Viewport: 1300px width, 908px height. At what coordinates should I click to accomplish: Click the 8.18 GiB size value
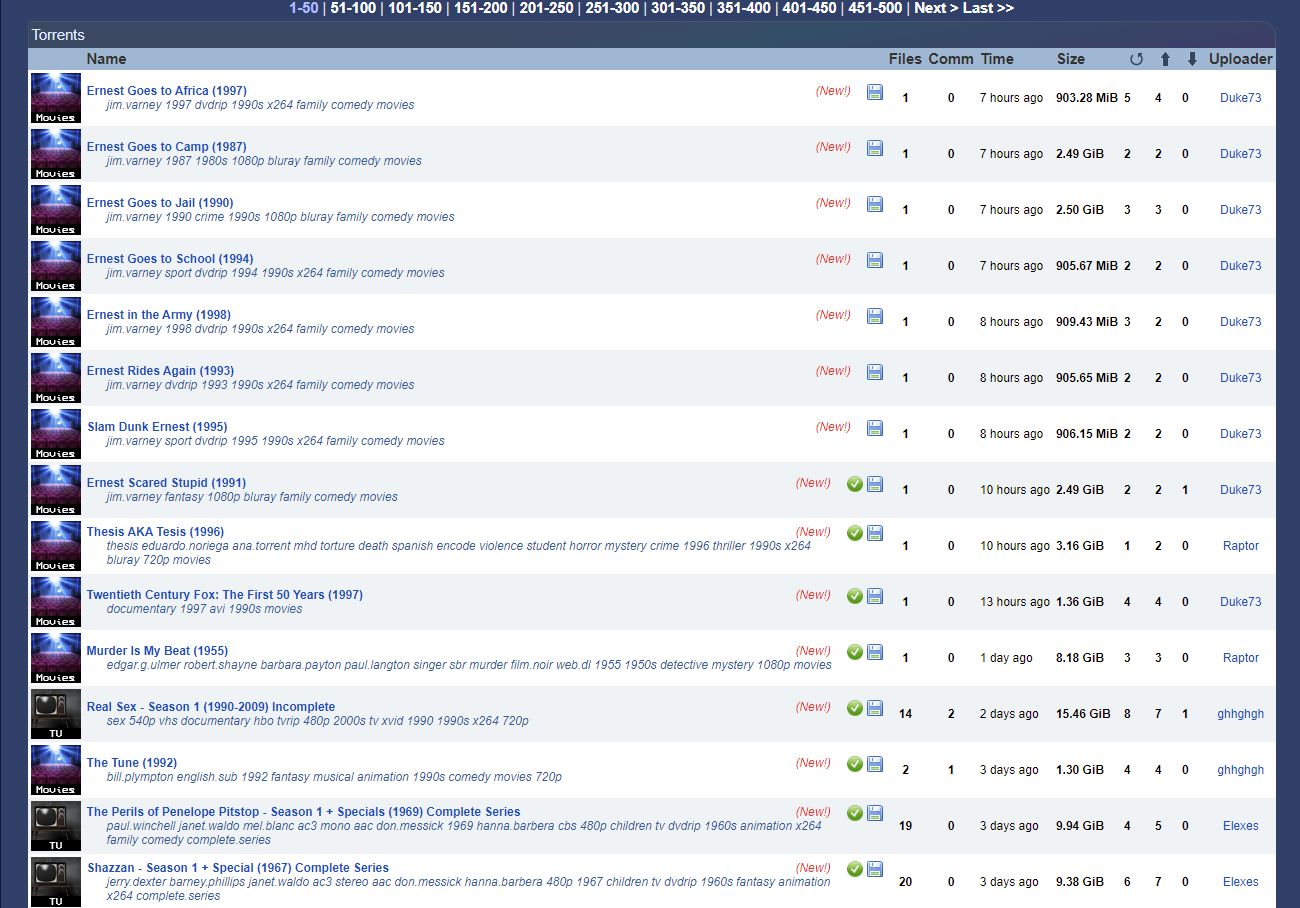(x=1080, y=658)
